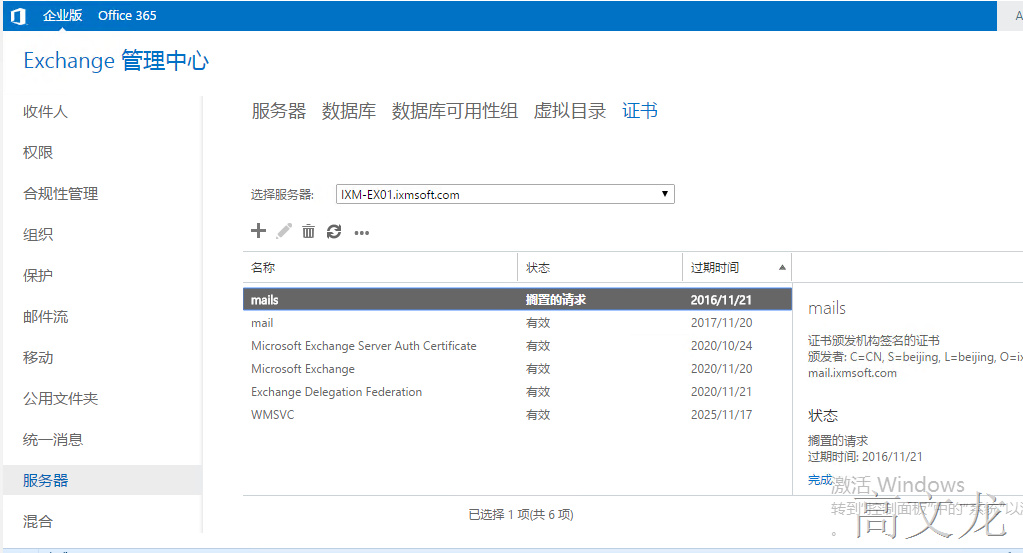Switch to the Office 365 header tab
Screen dimensions: 1023x553
point(127,16)
